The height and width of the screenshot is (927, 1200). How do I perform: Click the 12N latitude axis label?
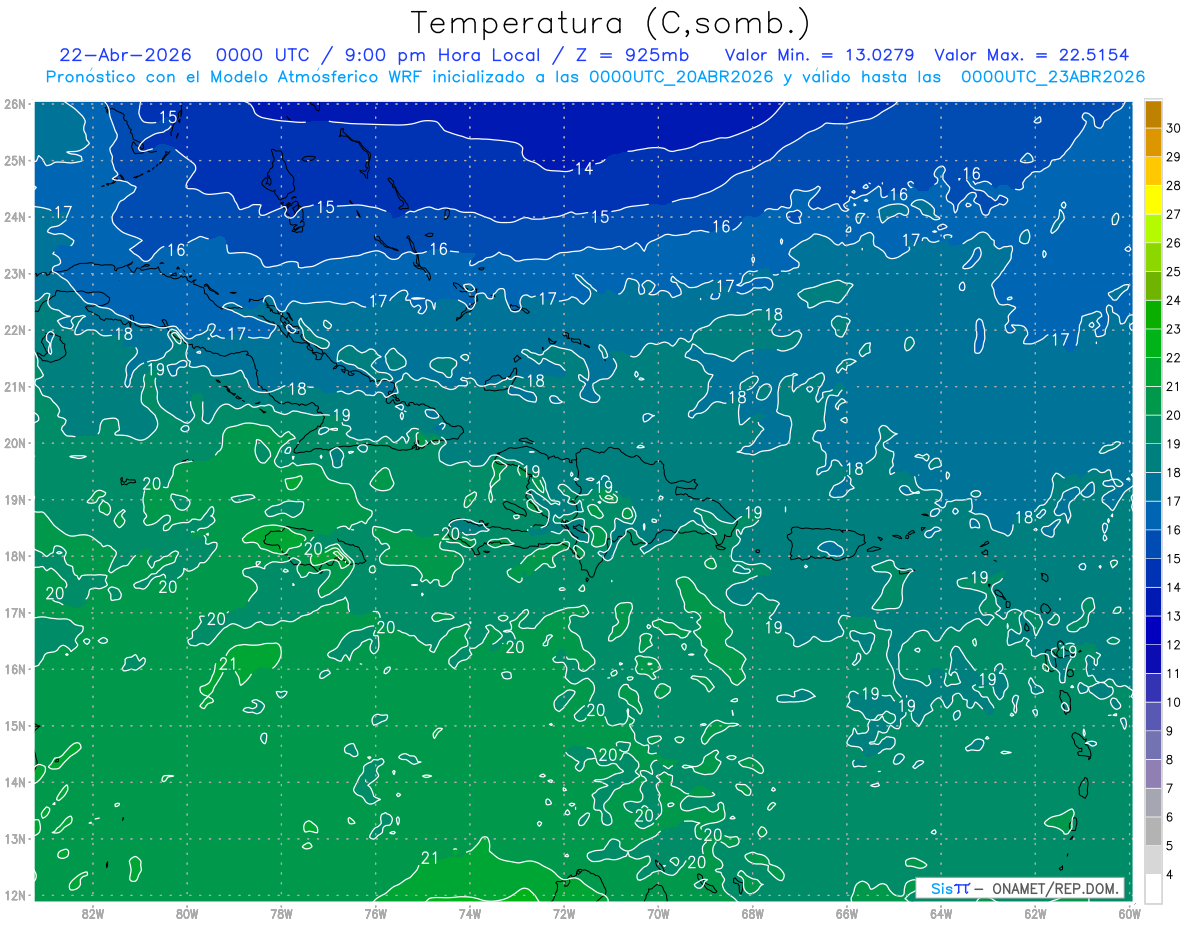14,895
